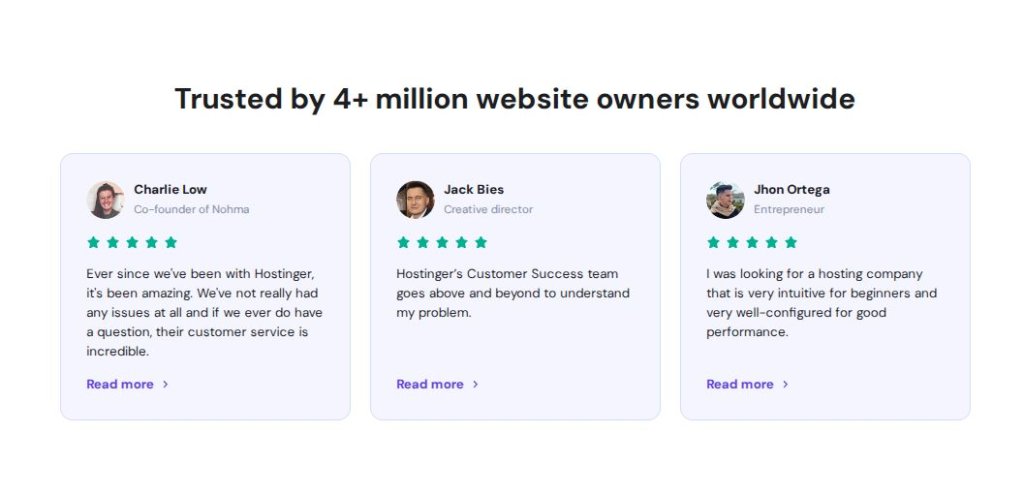The image size is (1024, 496).
Task: Click the third star in Jack Bies's rating
Action: point(442,242)
